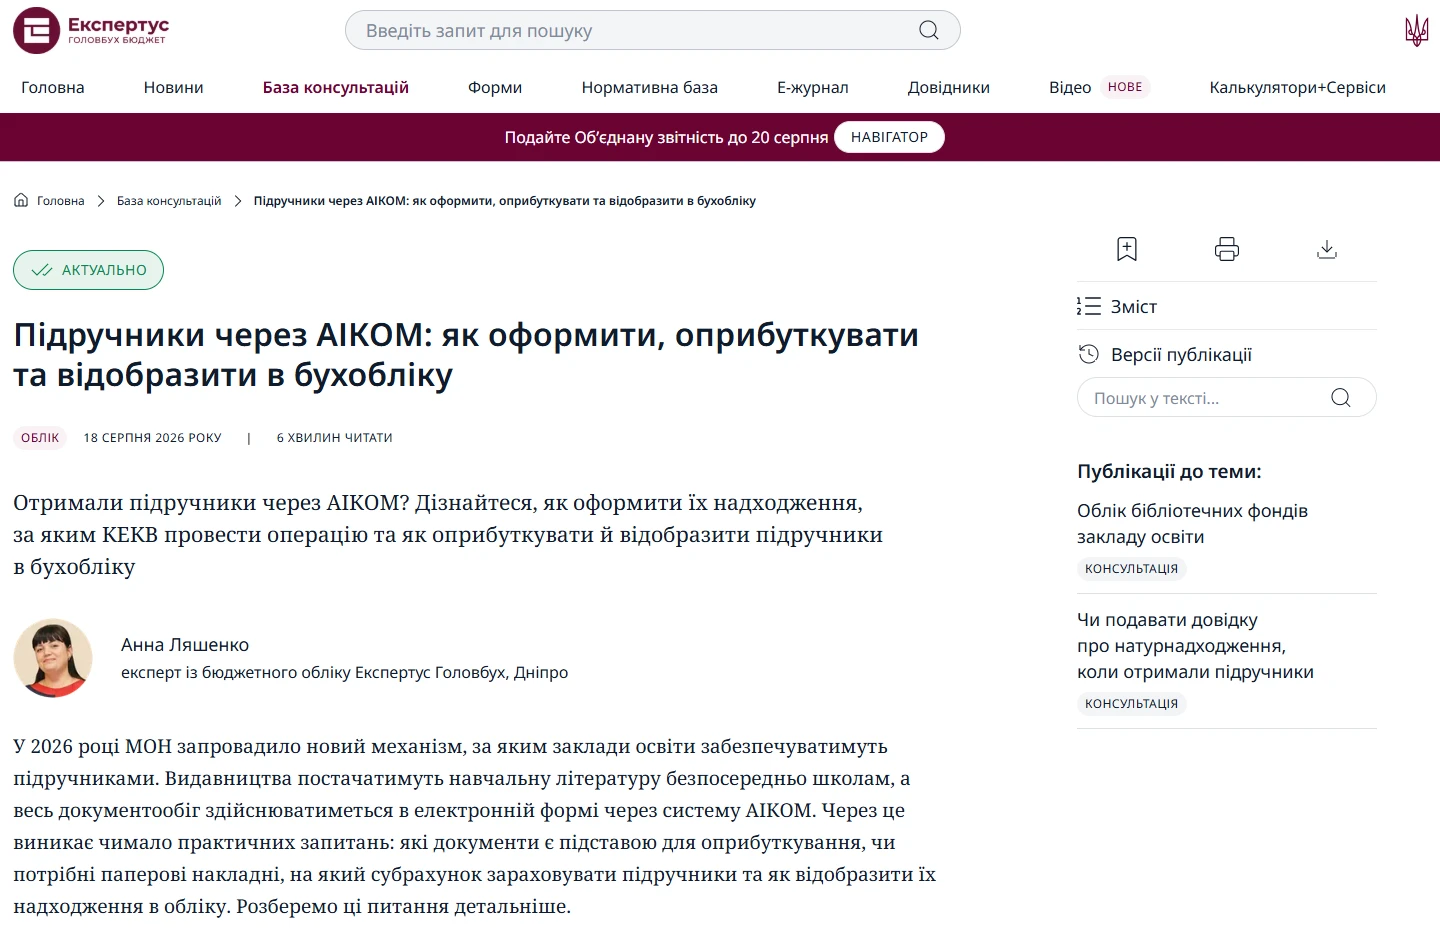Click the article title heading
The image size is (1440, 930).
[466, 354]
